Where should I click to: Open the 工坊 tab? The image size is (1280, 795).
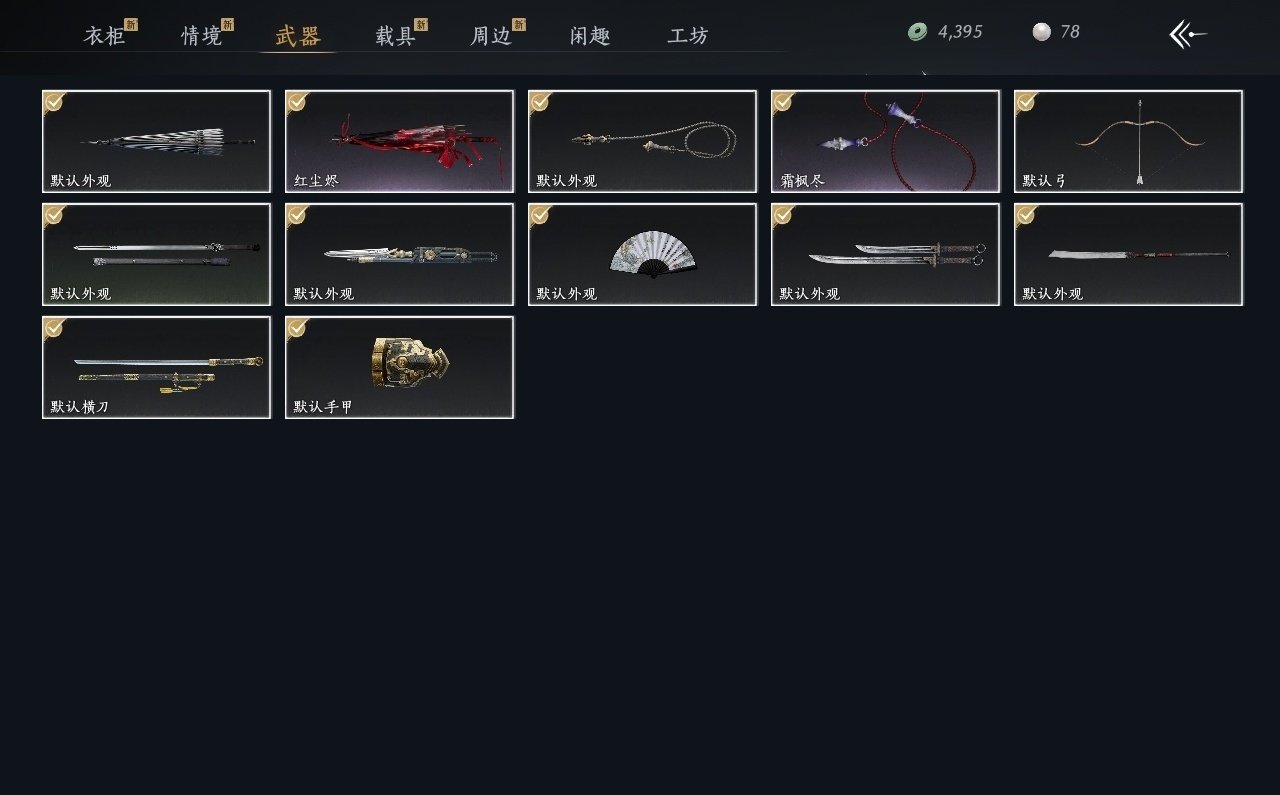tap(688, 36)
